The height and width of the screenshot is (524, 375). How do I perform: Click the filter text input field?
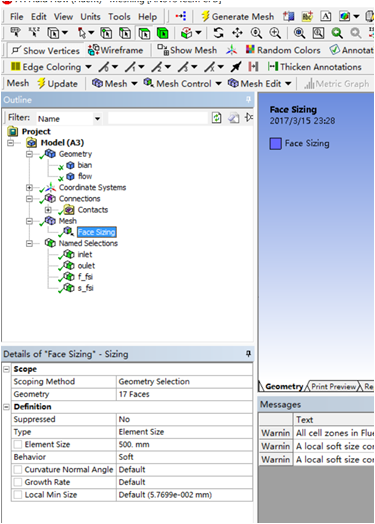(x=158, y=118)
